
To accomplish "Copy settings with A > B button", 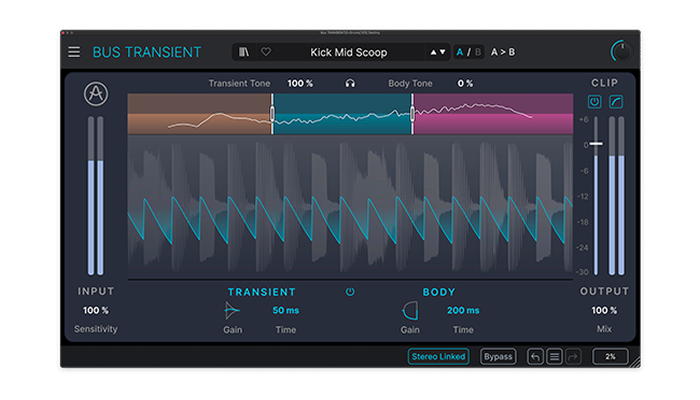I will tap(503, 52).
